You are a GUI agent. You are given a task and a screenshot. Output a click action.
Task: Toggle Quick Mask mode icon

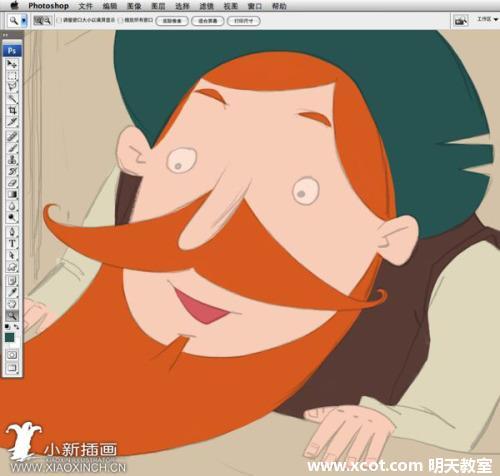pos(12,355)
